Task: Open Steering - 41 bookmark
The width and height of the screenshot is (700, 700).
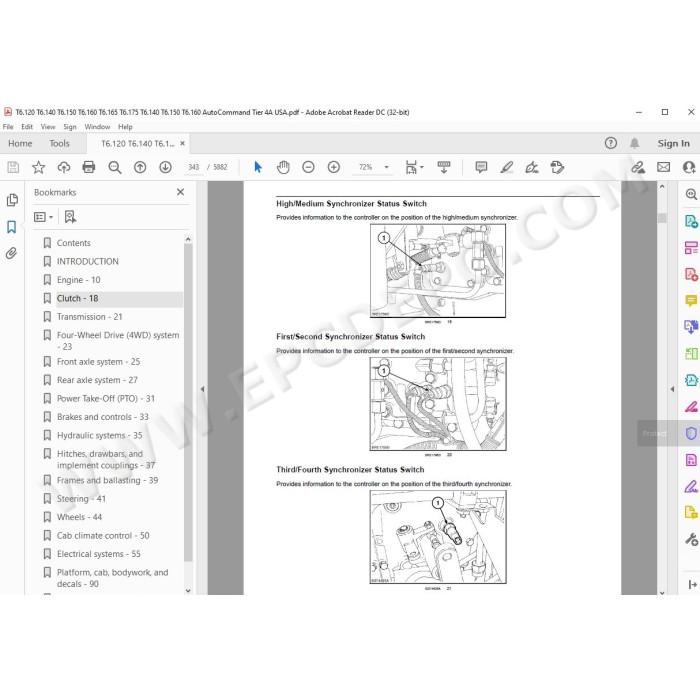Action: point(81,499)
